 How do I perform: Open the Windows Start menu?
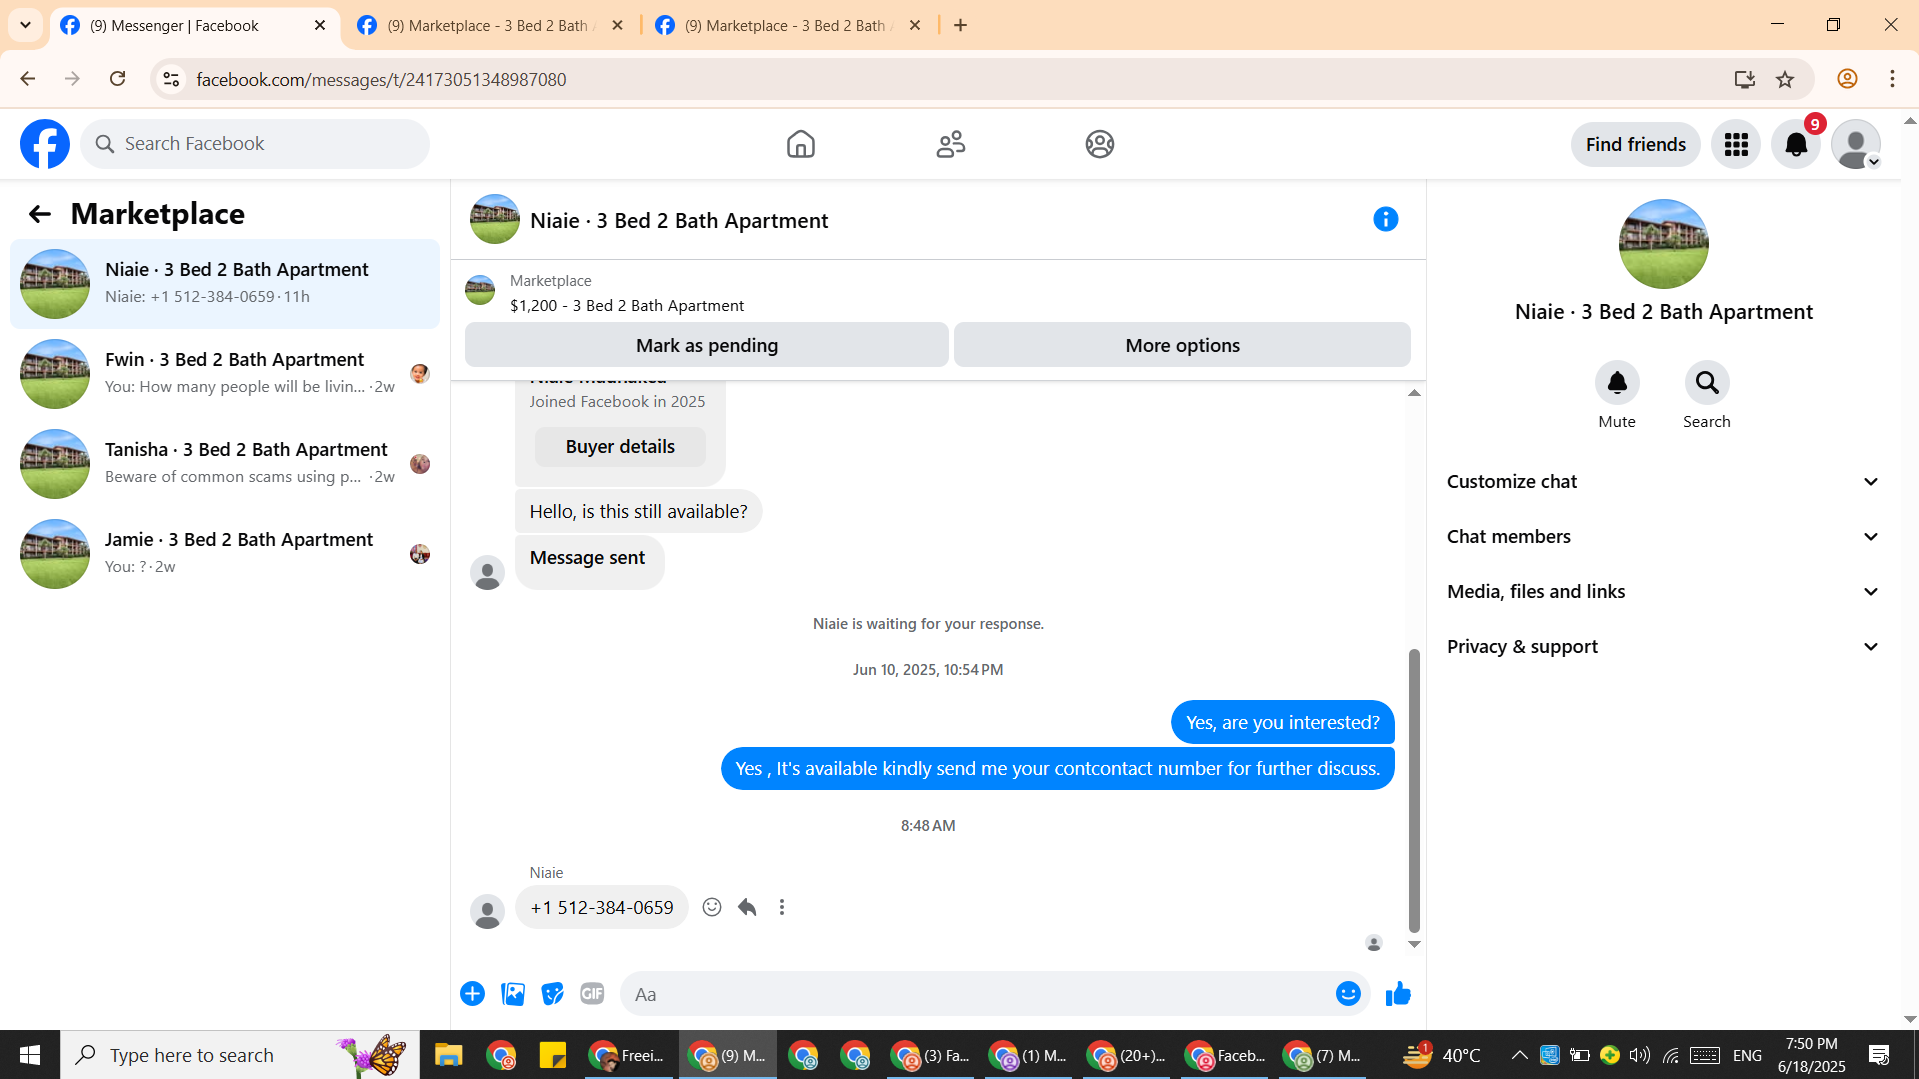pos(30,1055)
